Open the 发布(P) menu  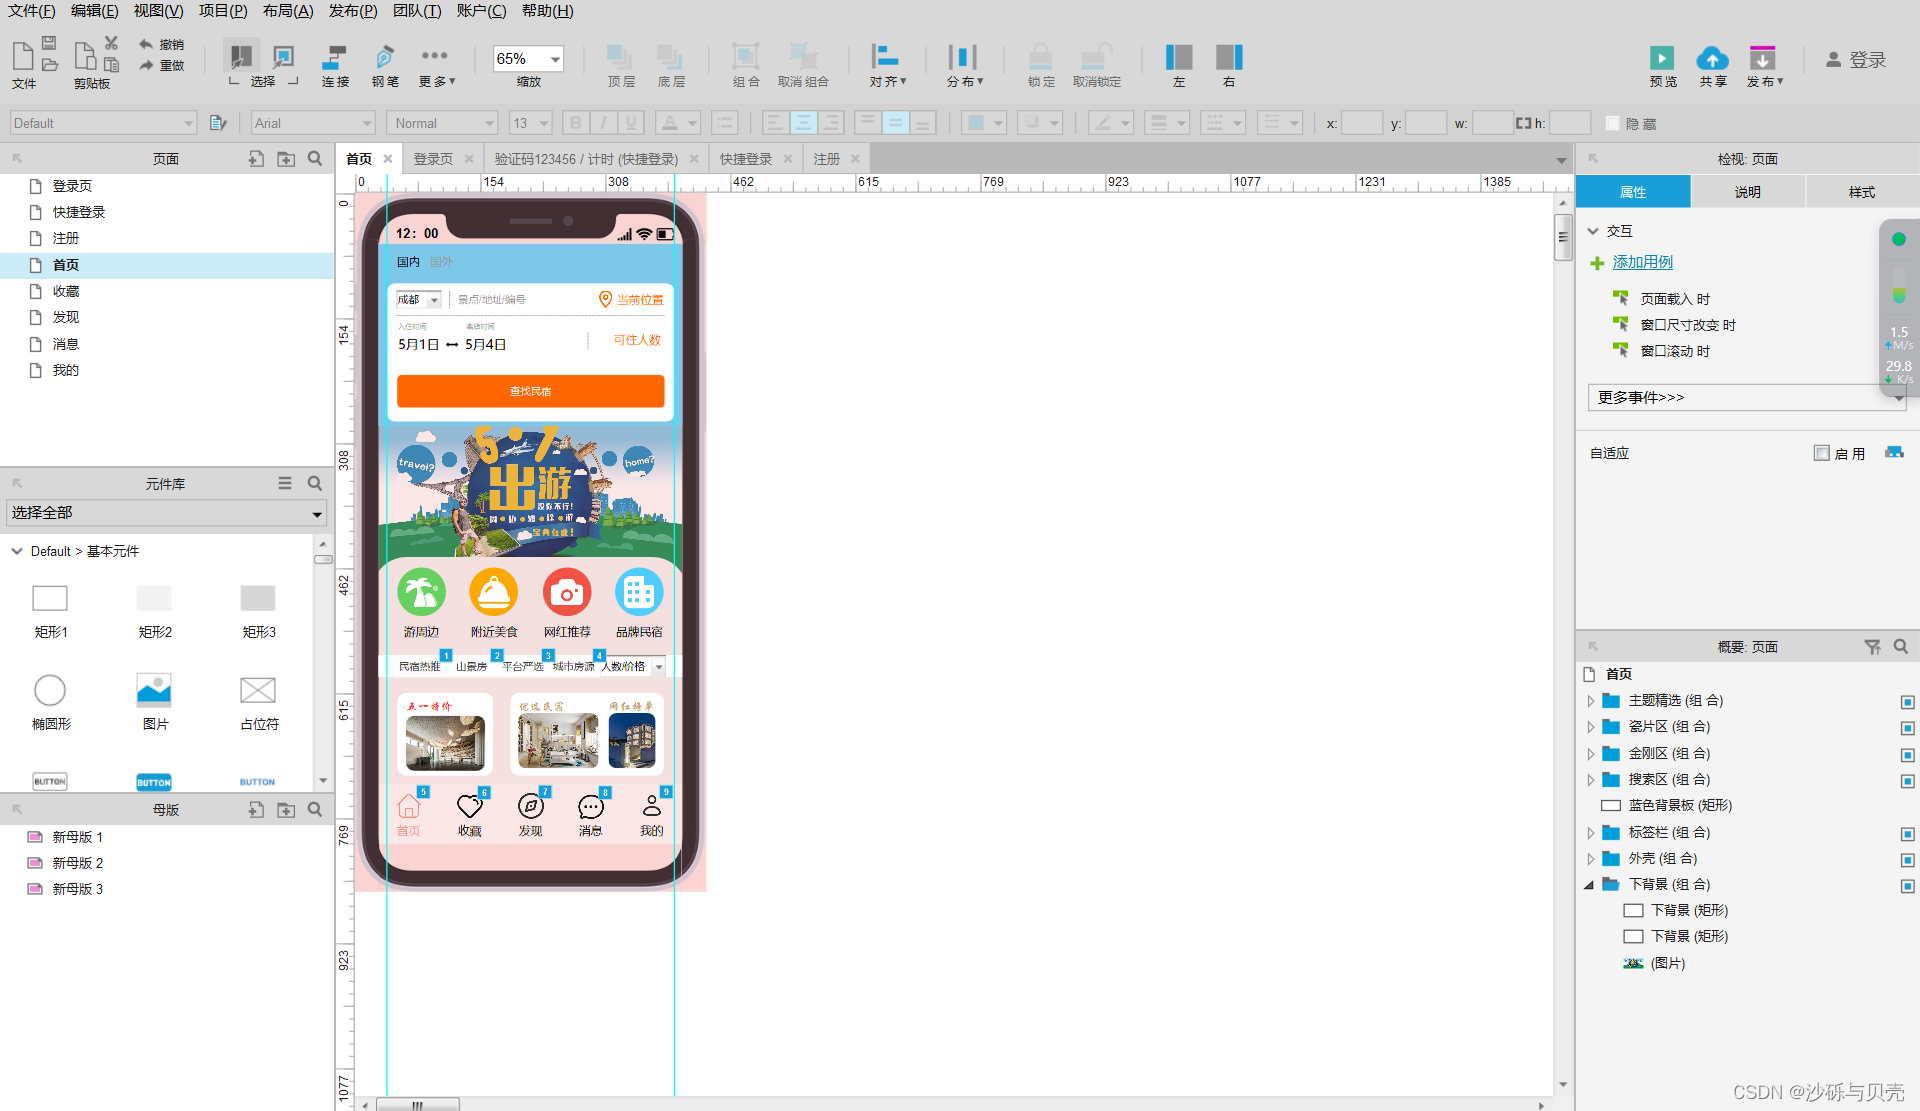352,11
